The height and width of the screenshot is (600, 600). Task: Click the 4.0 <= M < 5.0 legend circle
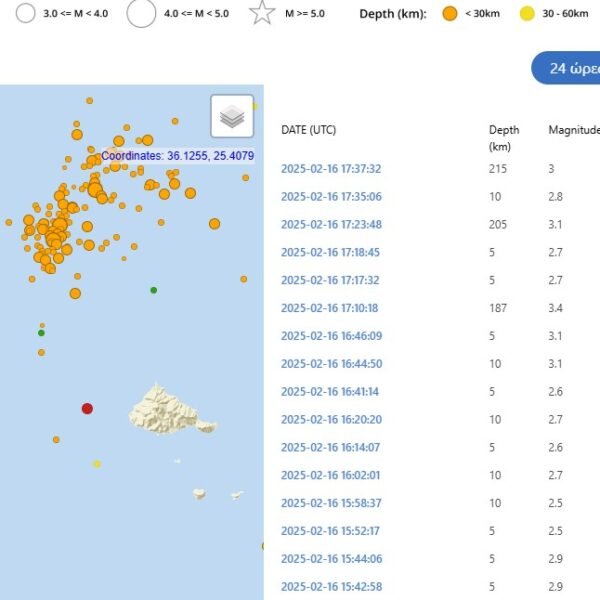click(141, 14)
